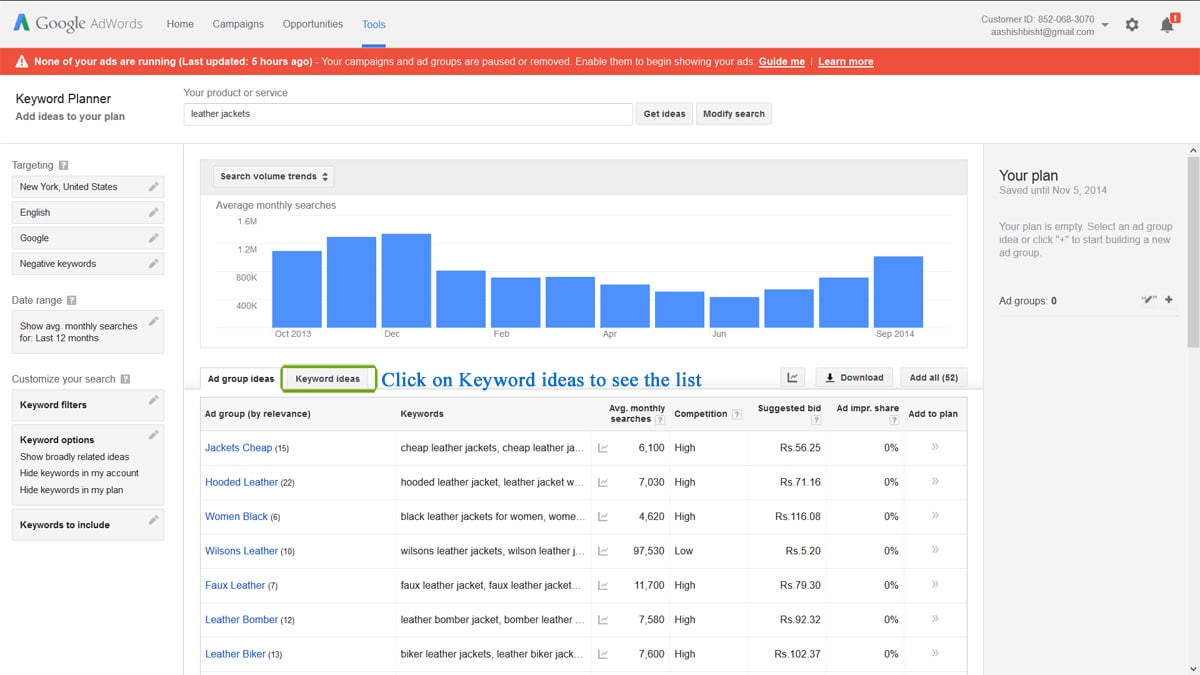1200x675 pixels.
Task: Open the Search volume trends dropdown
Action: (x=272, y=176)
